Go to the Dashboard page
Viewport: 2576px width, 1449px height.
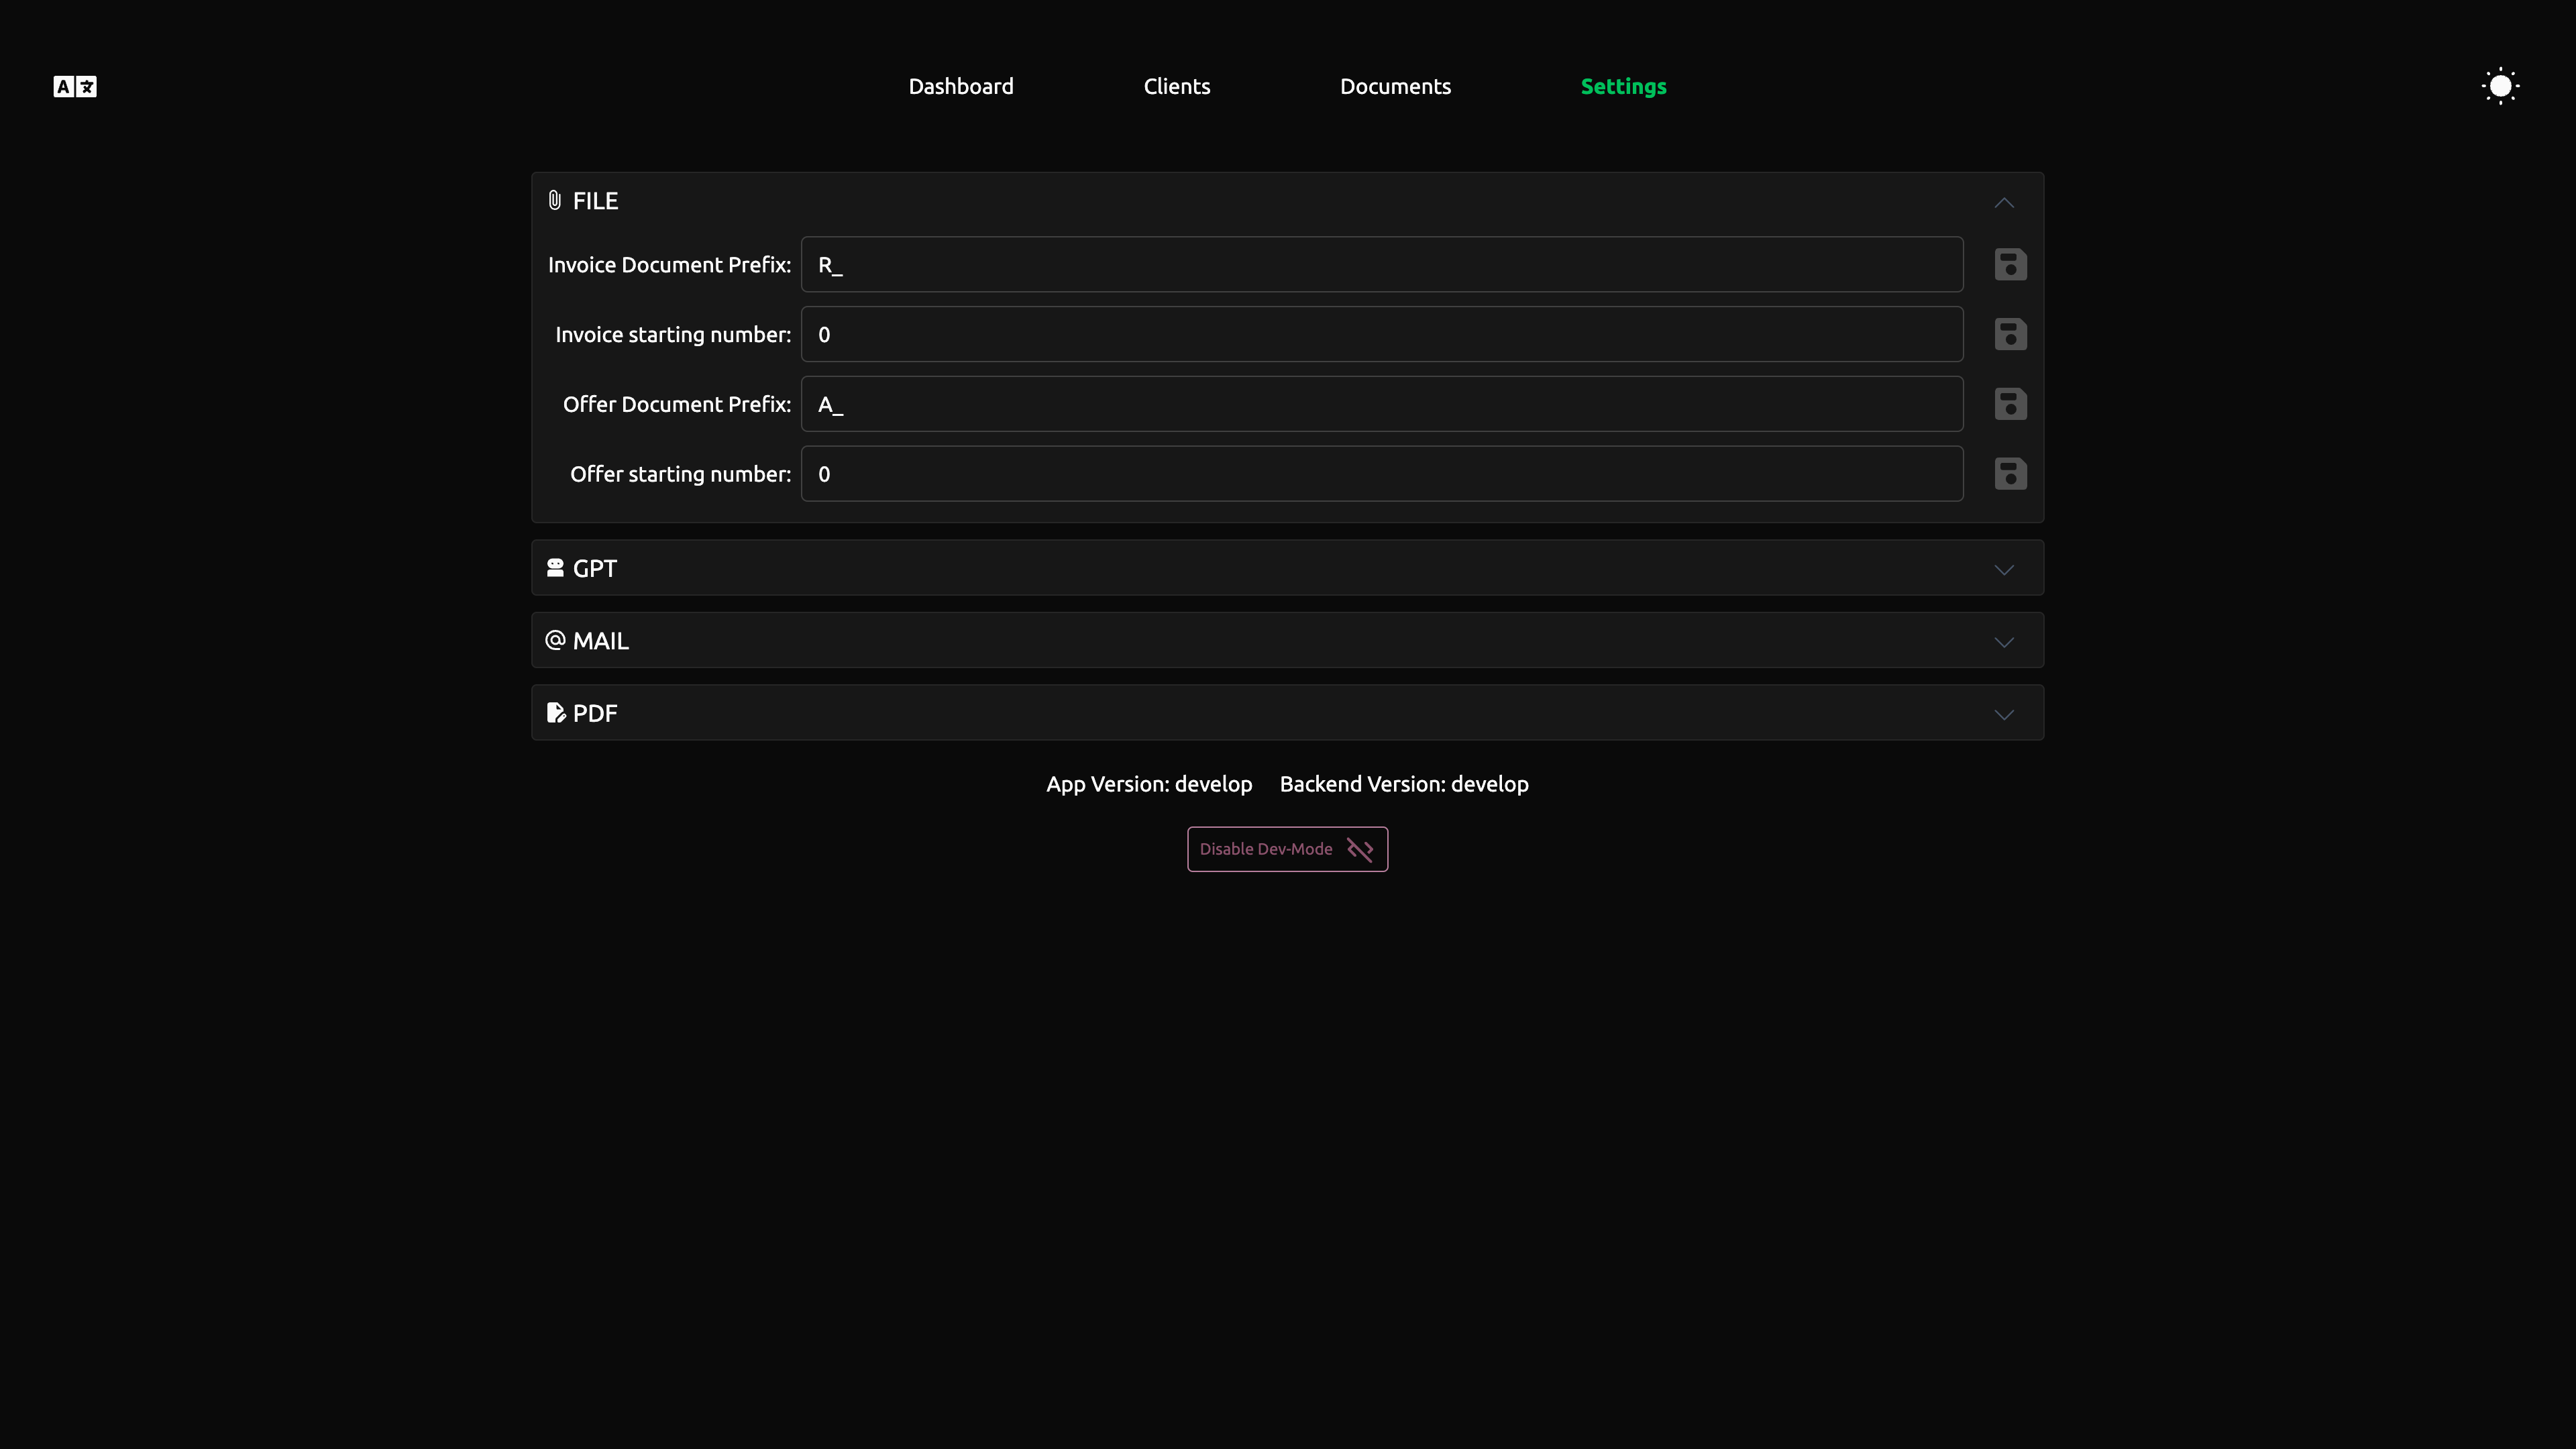pyautogui.click(x=961, y=87)
